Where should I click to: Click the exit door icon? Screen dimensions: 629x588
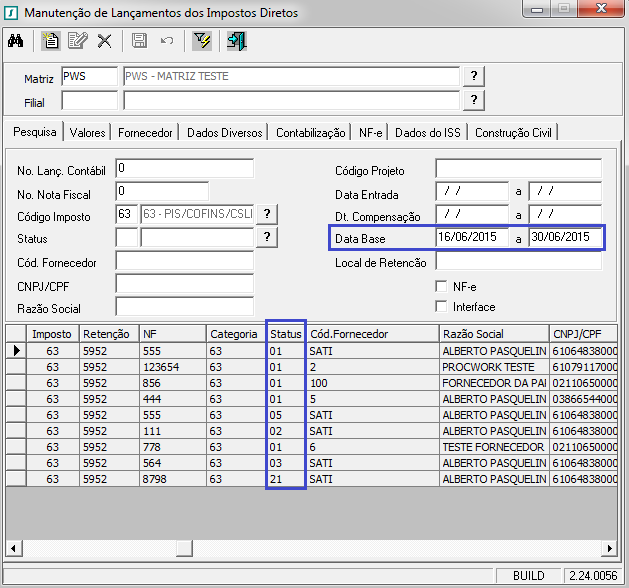click(236, 41)
